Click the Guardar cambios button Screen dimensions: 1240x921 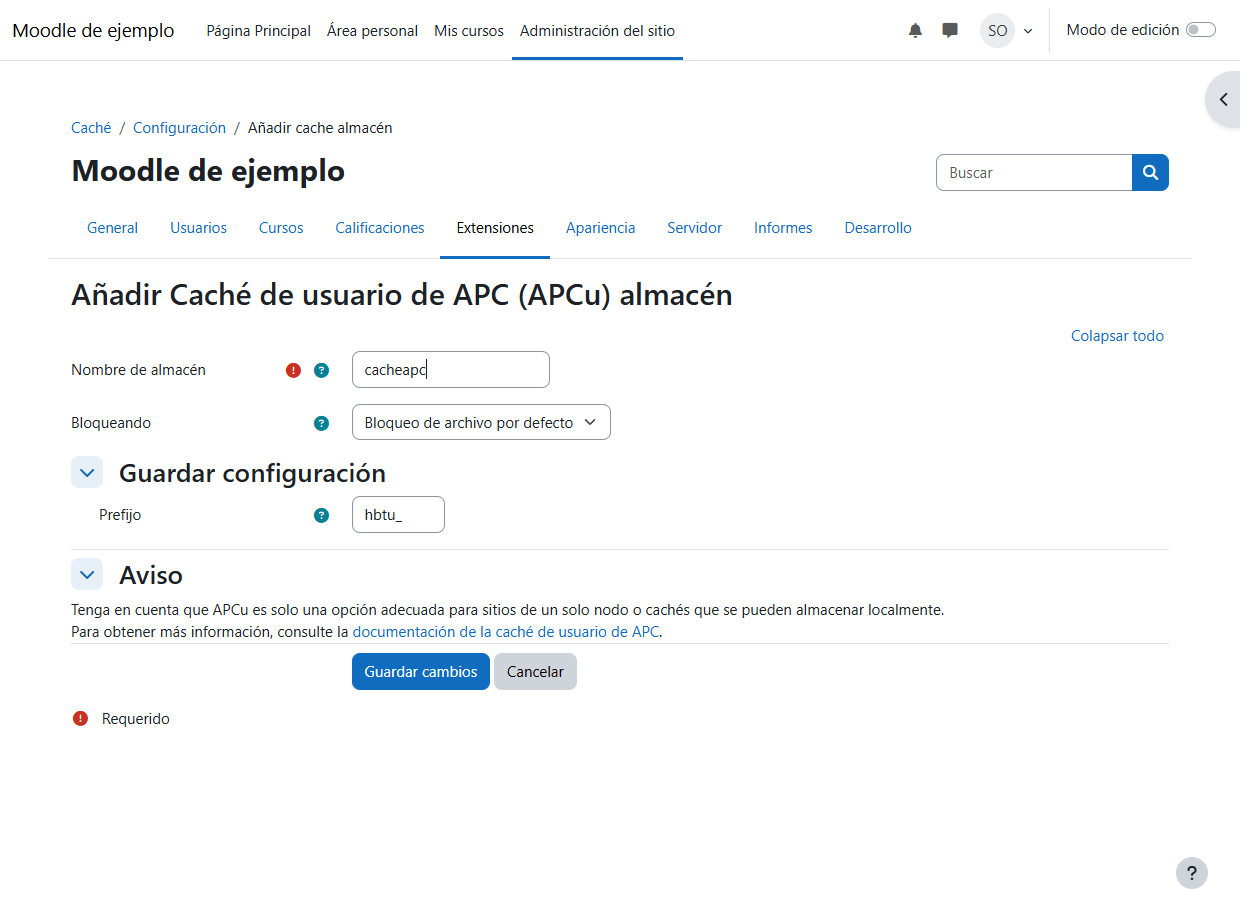[420, 672]
